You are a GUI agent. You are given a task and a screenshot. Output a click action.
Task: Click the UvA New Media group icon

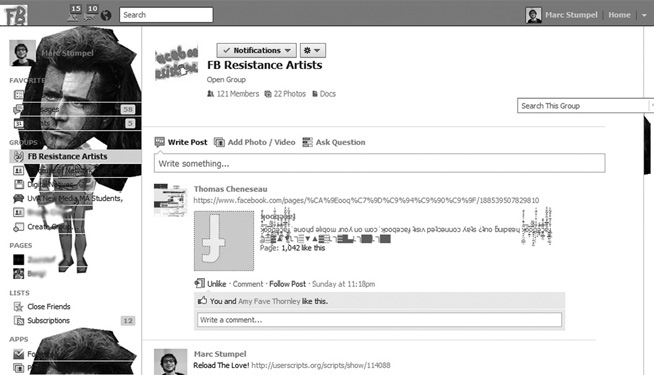(x=18, y=199)
